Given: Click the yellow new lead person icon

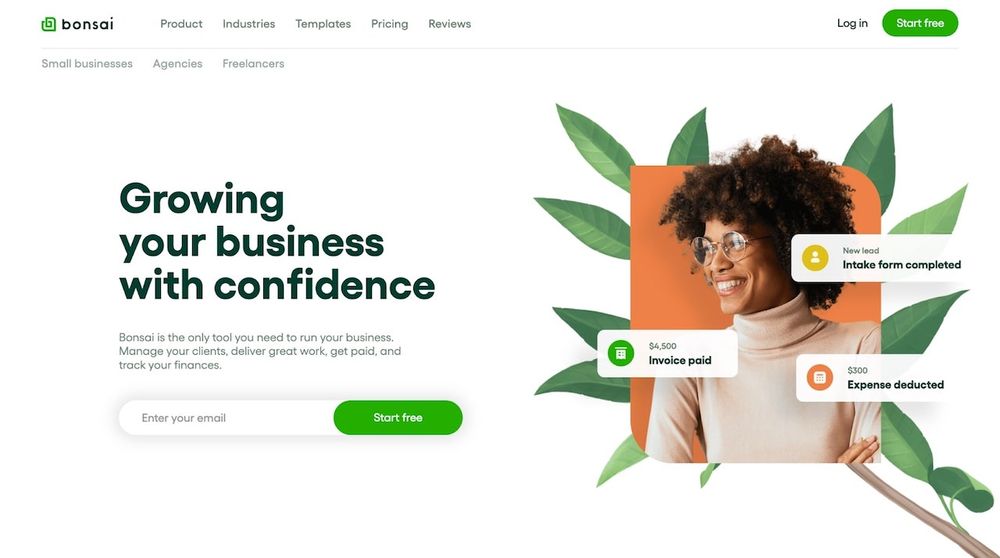Looking at the screenshot, I should point(815,258).
